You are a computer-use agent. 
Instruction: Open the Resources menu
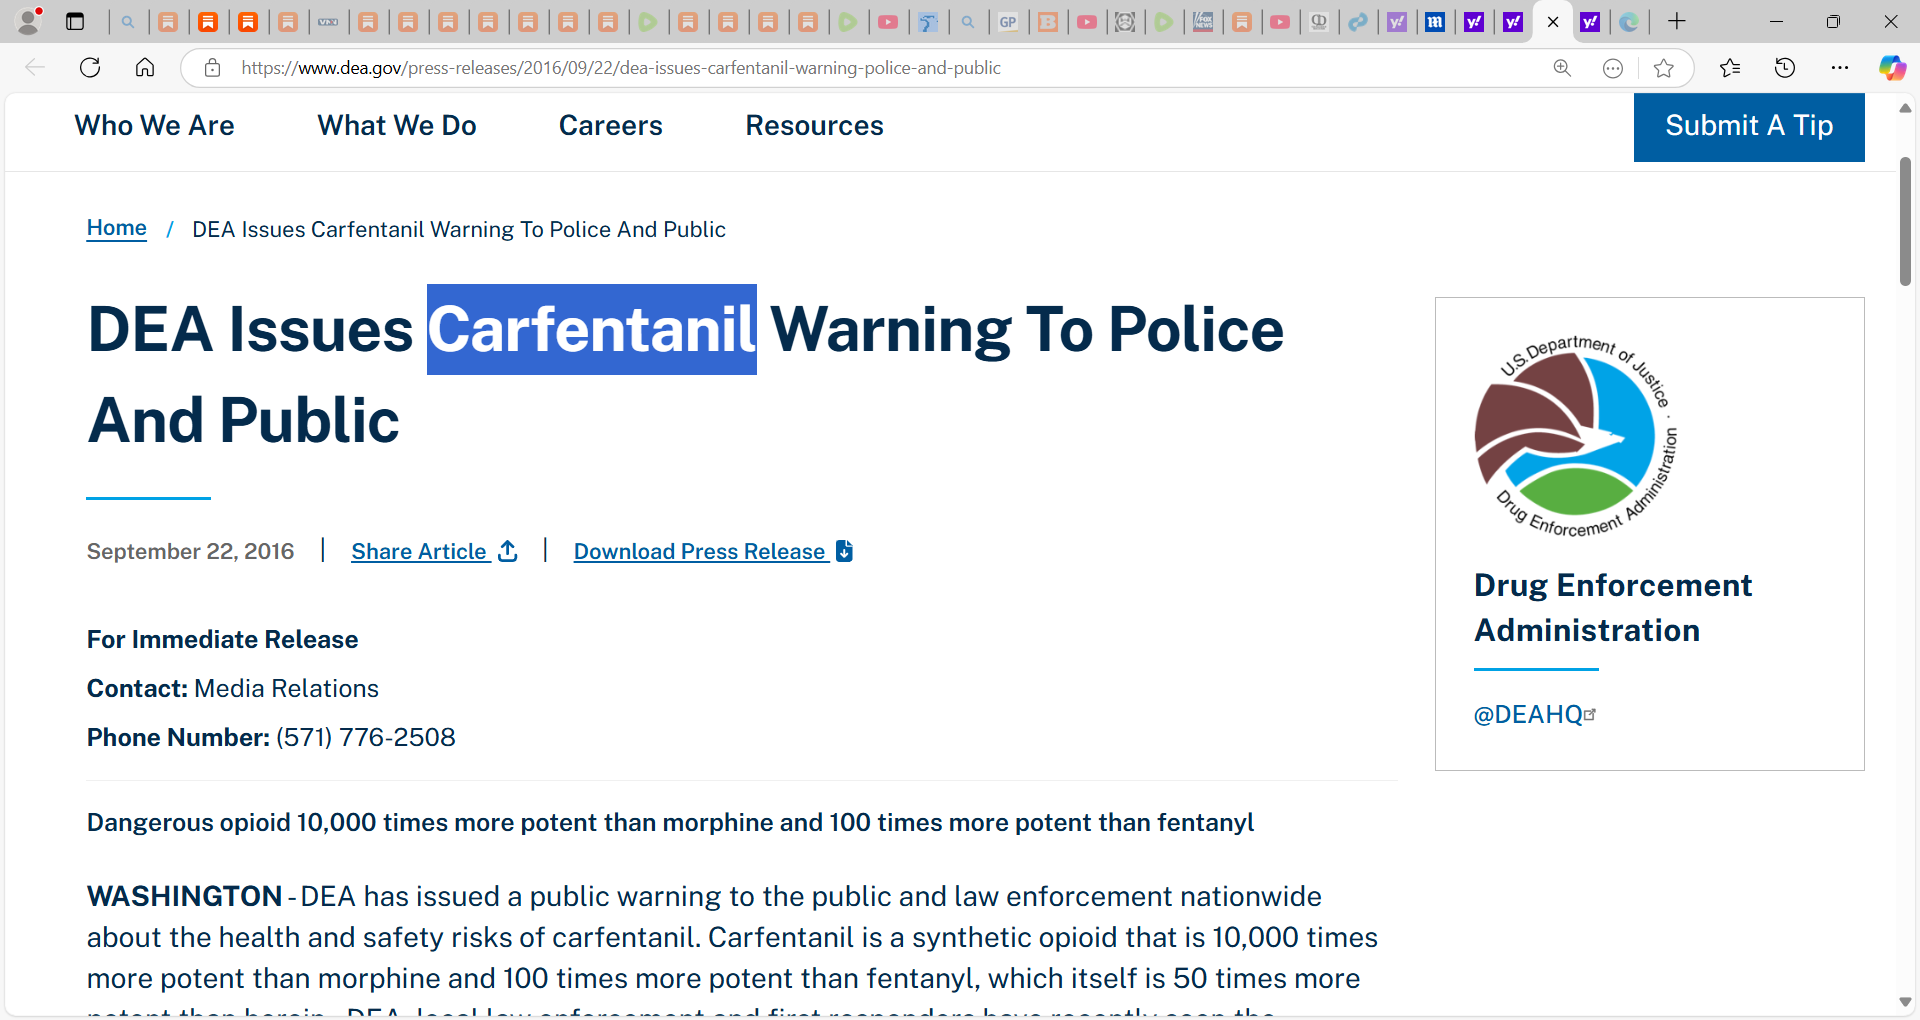point(814,125)
